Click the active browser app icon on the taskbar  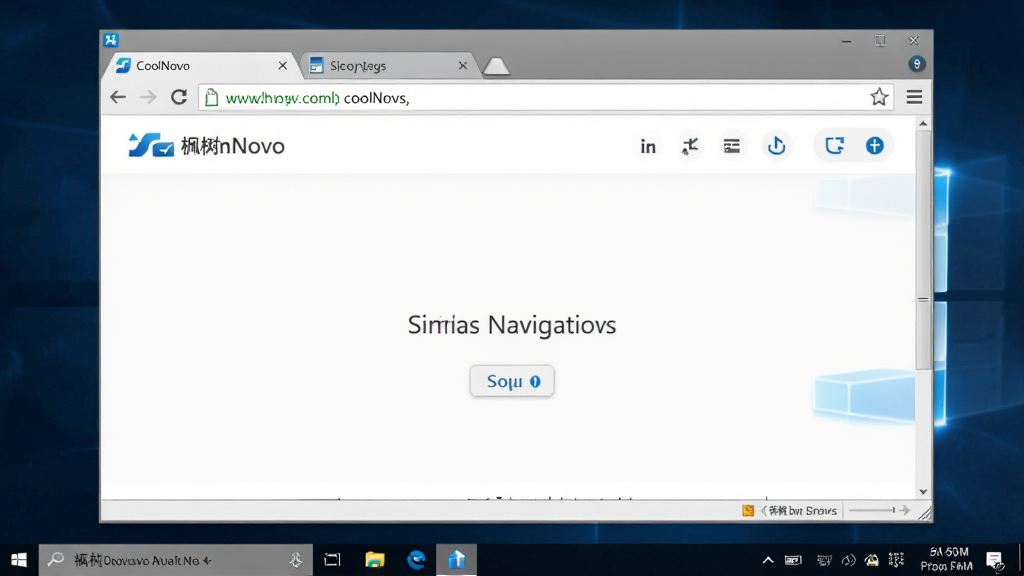[456, 560]
